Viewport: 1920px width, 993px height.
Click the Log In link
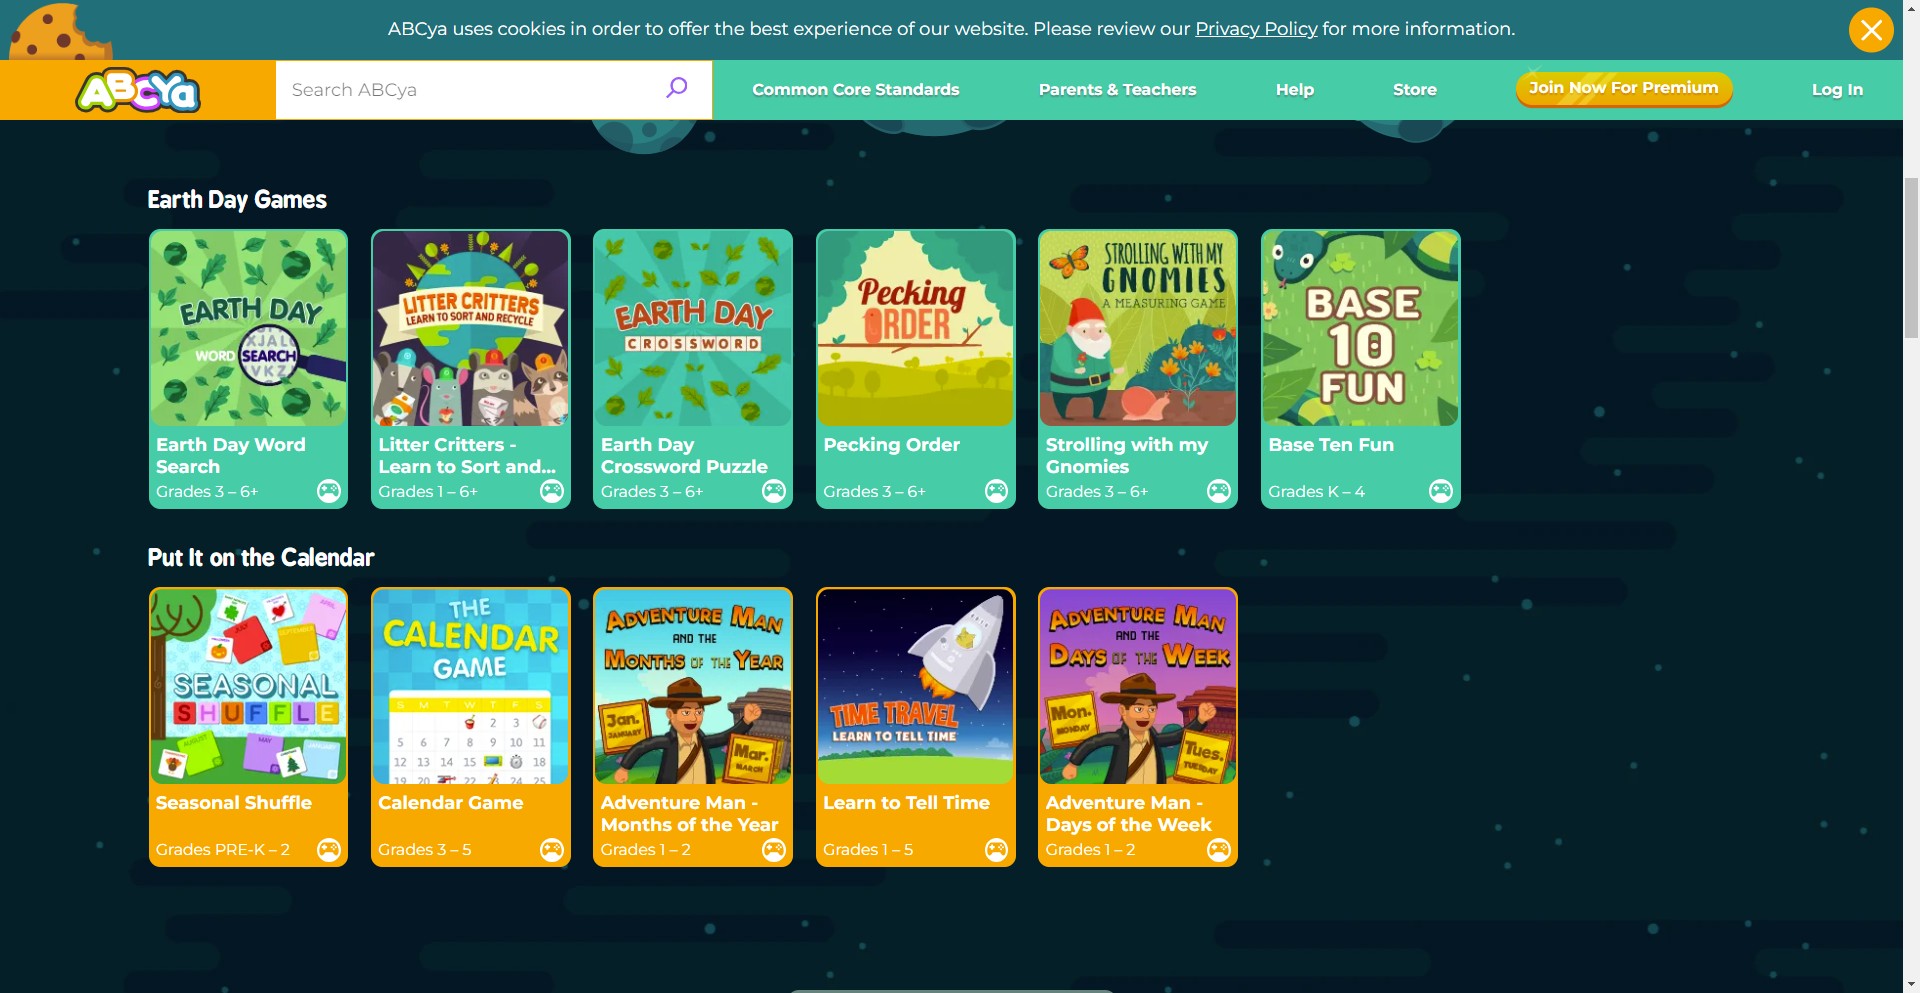tap(1836, 90)
